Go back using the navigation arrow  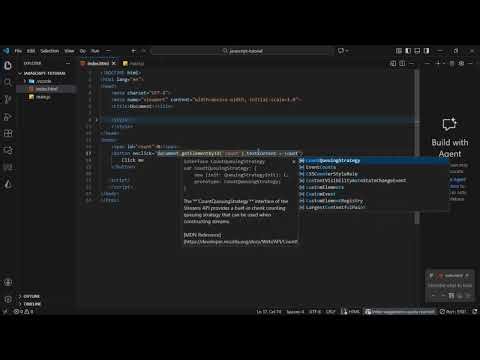tap(133, 51)
